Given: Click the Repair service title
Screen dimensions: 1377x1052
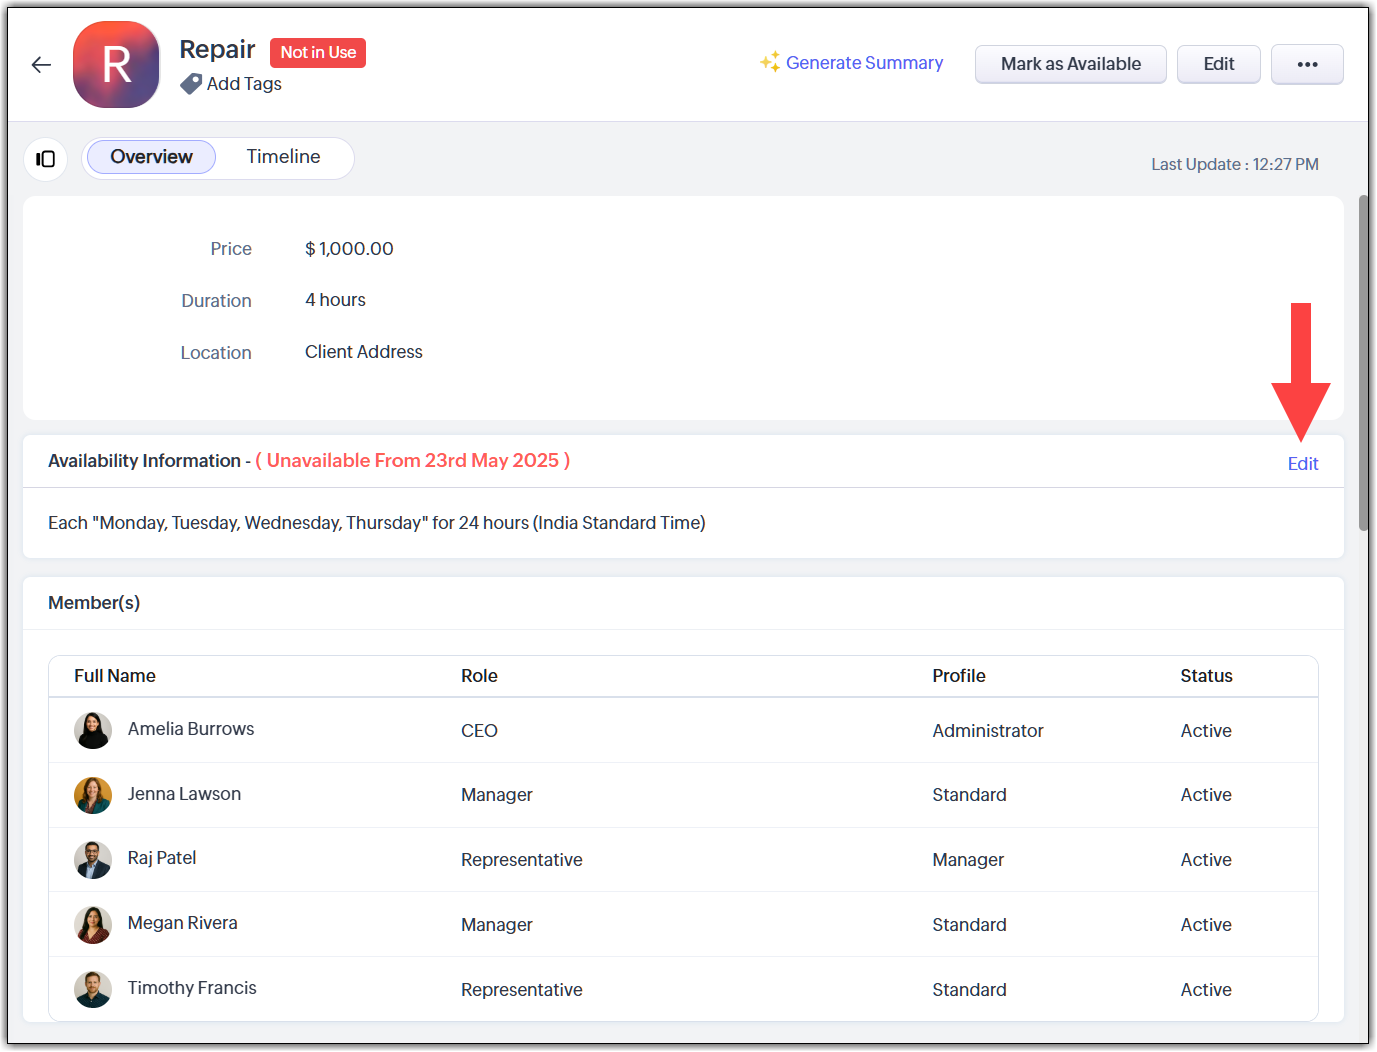Looking at the screenshot, I should [x=217, y=50].
